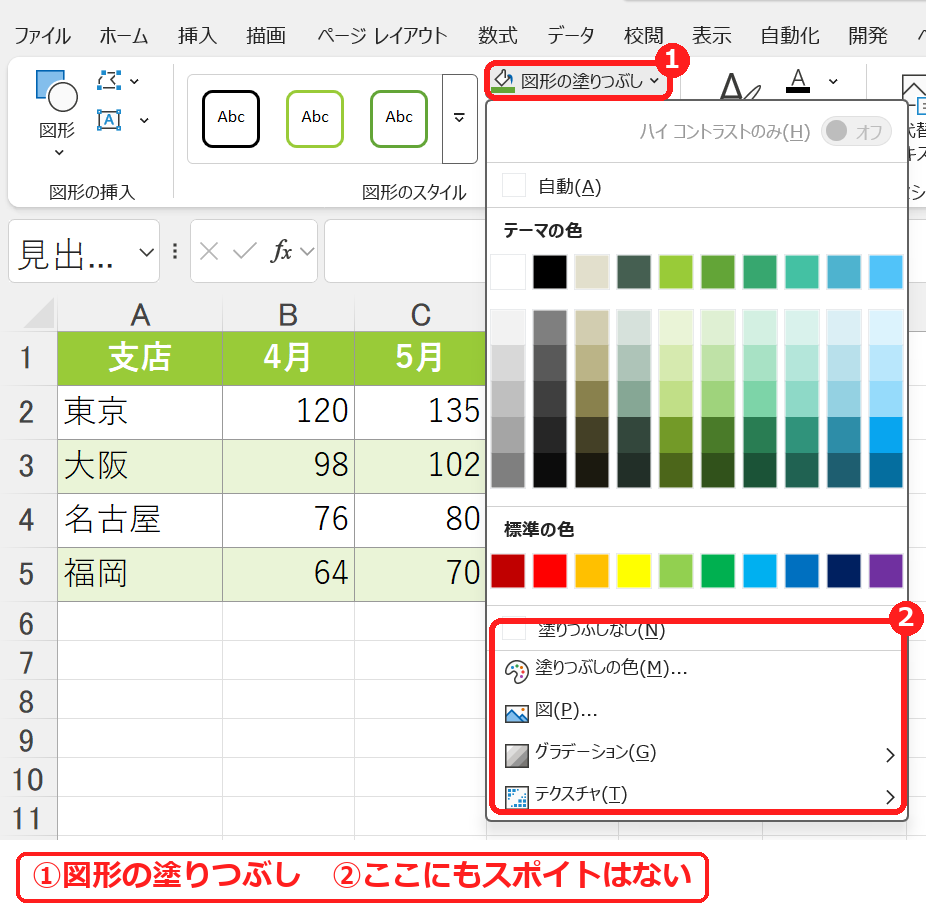The width and height of the screenshot is (926, 910).
Task: Apply the light green Abc shape style
Action: point(315,118)
